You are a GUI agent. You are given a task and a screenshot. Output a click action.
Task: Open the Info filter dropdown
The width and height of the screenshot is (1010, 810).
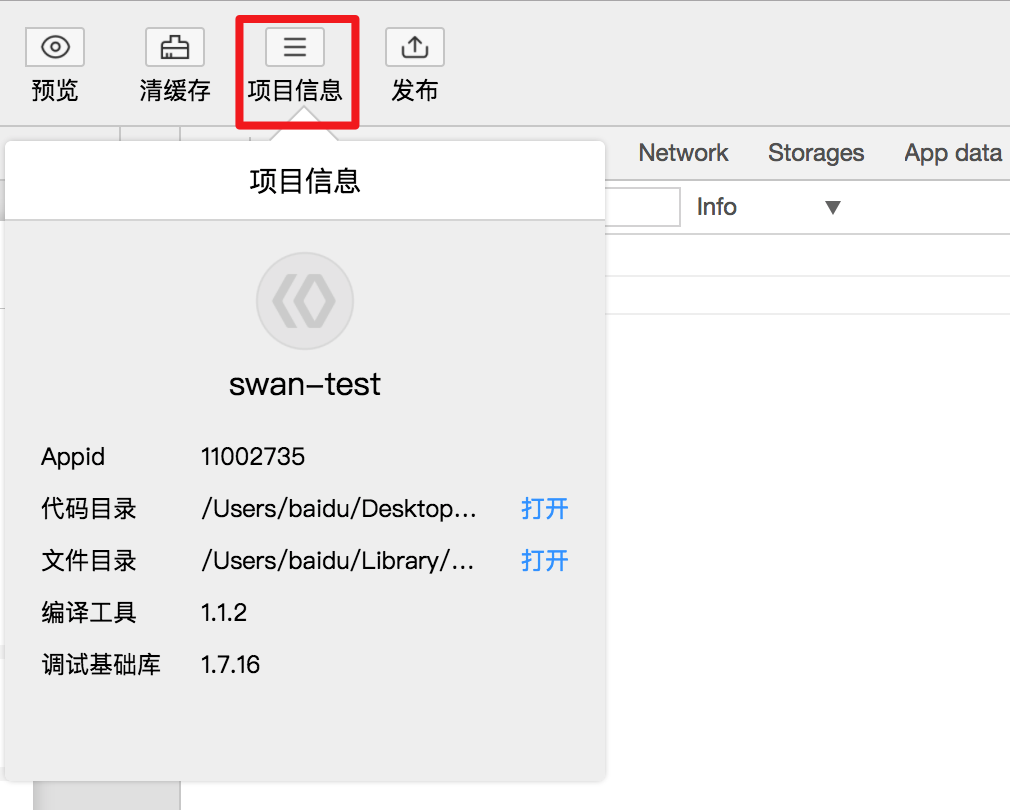770,207
